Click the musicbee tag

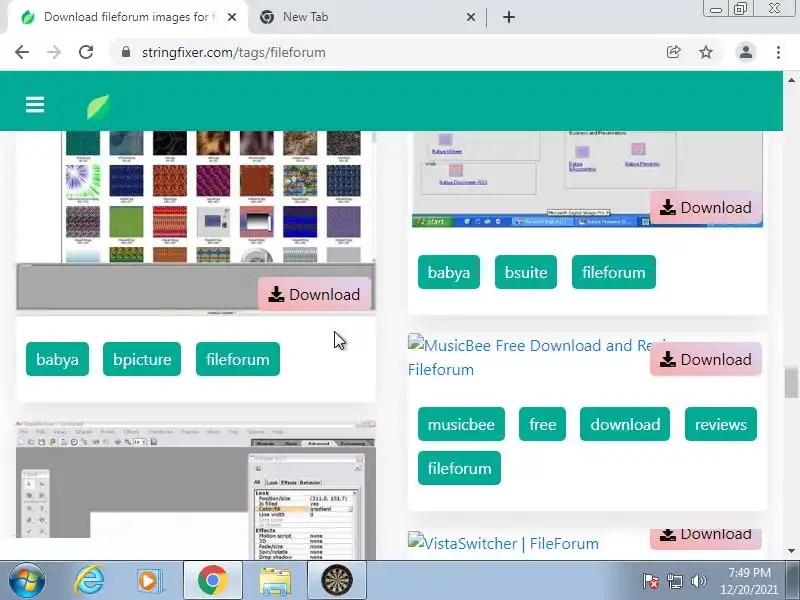[461, 424]
